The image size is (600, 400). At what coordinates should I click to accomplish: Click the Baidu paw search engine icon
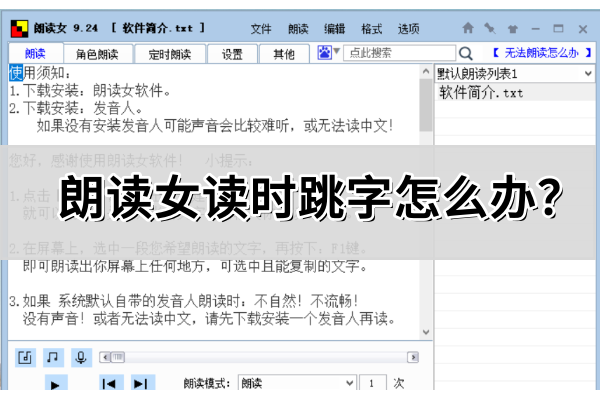click(x=324, y=52)
